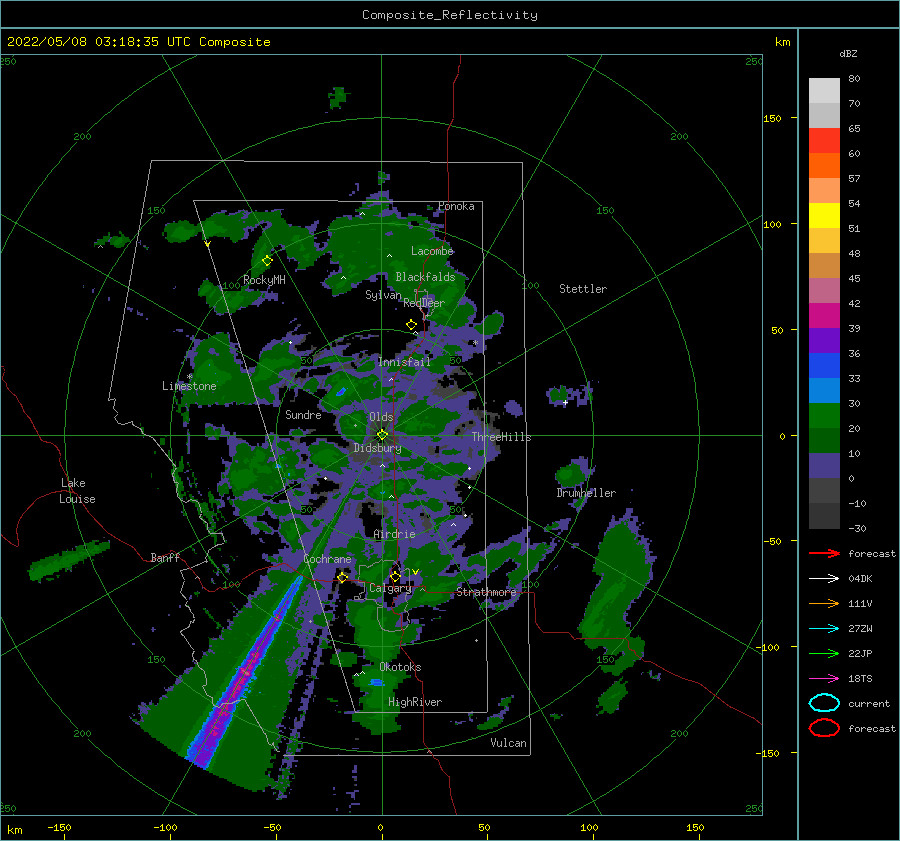Click the Blackfalds town label
This screenshot has width=900, height=841.
click(x=425, y=277)
